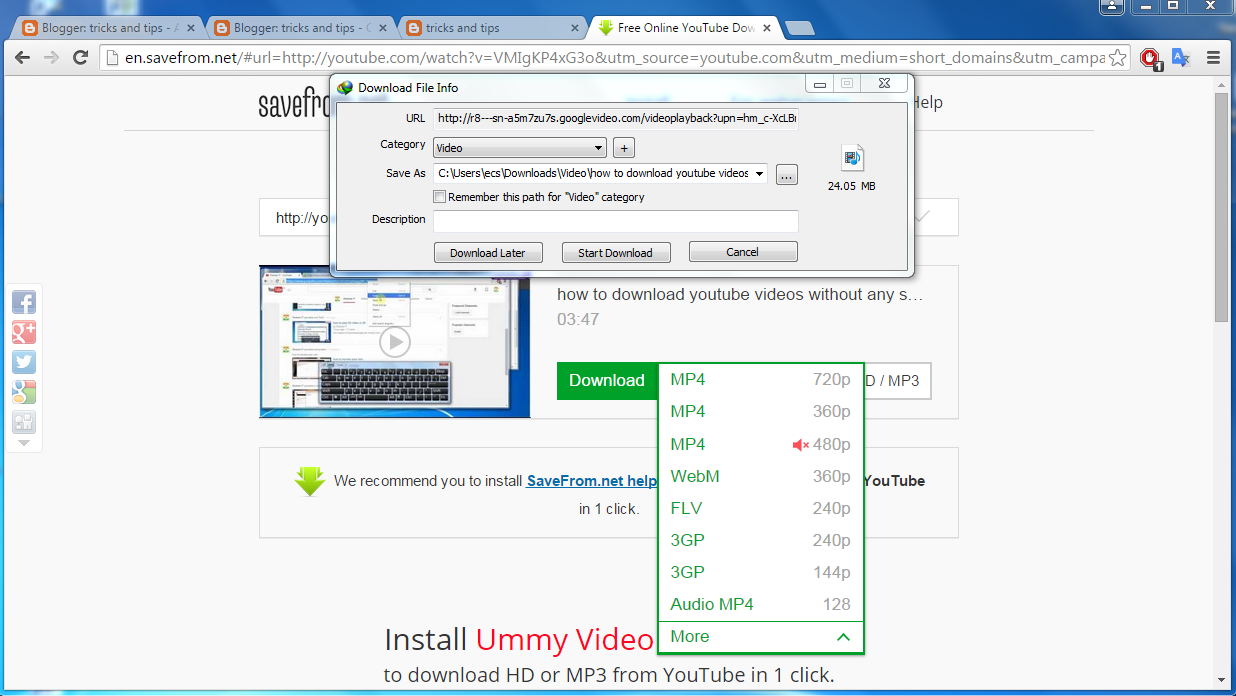Click the HD / MP3 button

point(896,381)
